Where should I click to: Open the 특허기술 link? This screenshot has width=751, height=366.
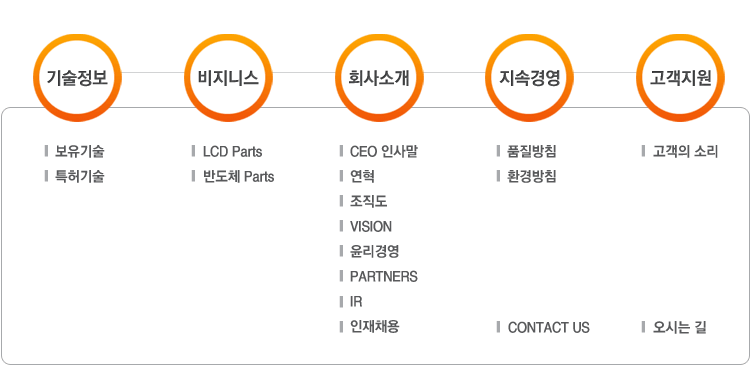pos(80,177)
